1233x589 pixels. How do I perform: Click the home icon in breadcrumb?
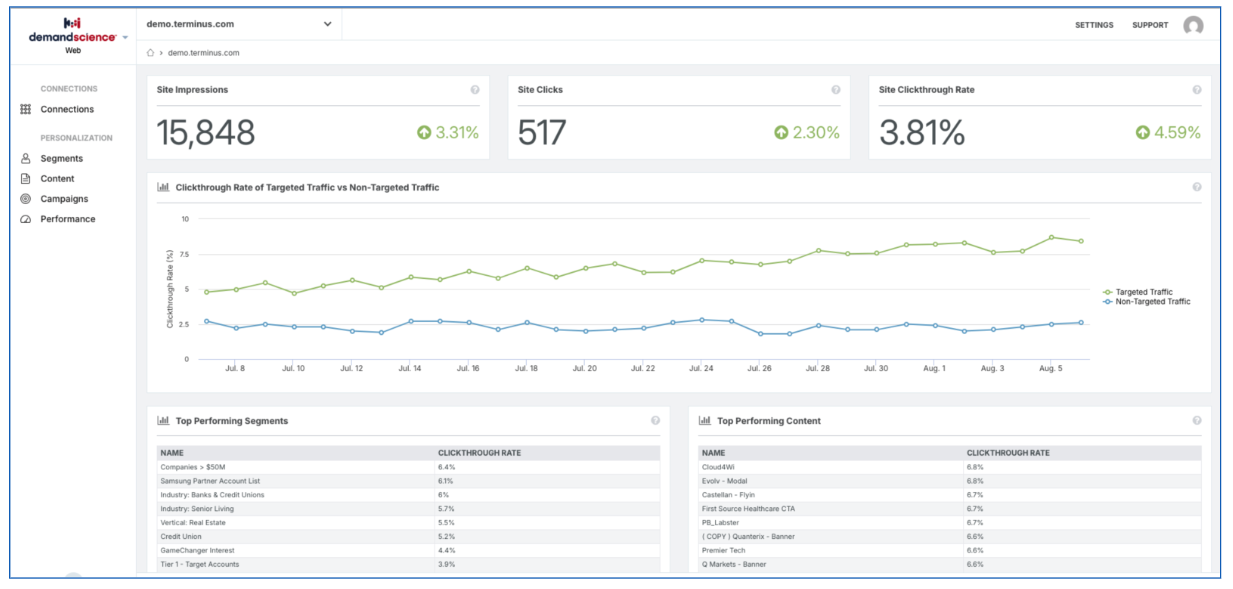tap(150, 52)
